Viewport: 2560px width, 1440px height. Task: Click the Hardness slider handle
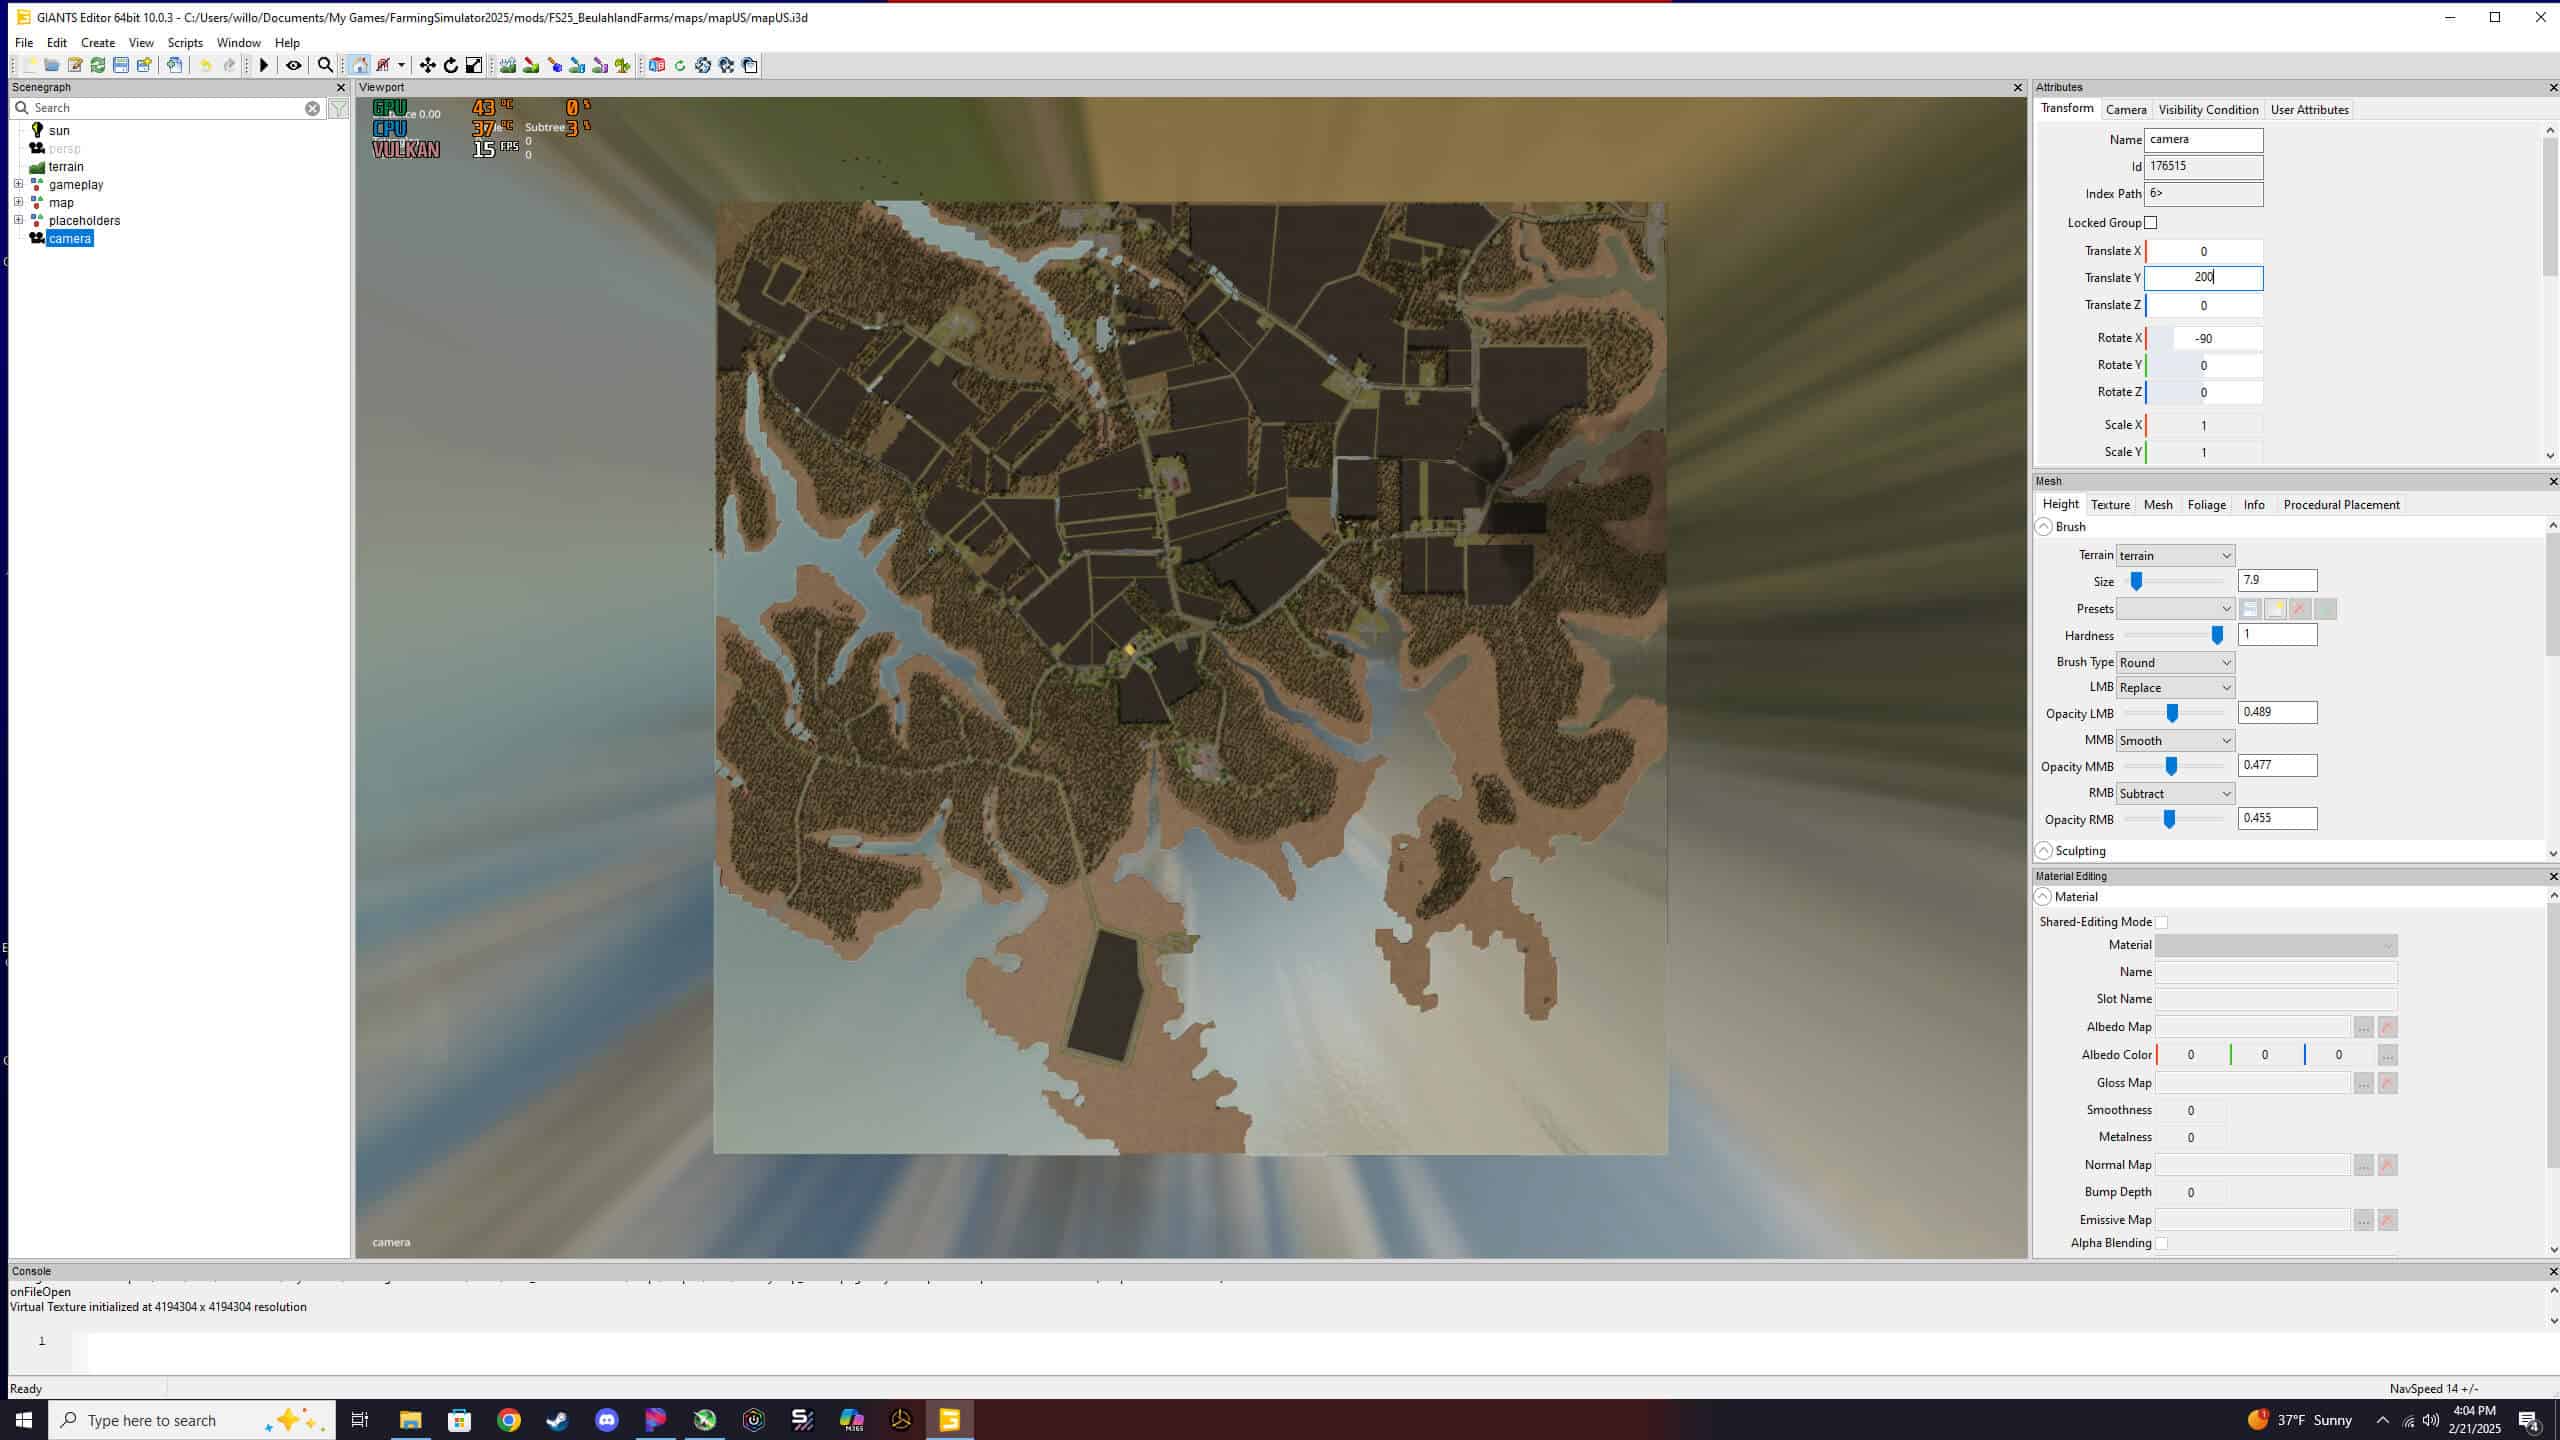point(2217,636)
